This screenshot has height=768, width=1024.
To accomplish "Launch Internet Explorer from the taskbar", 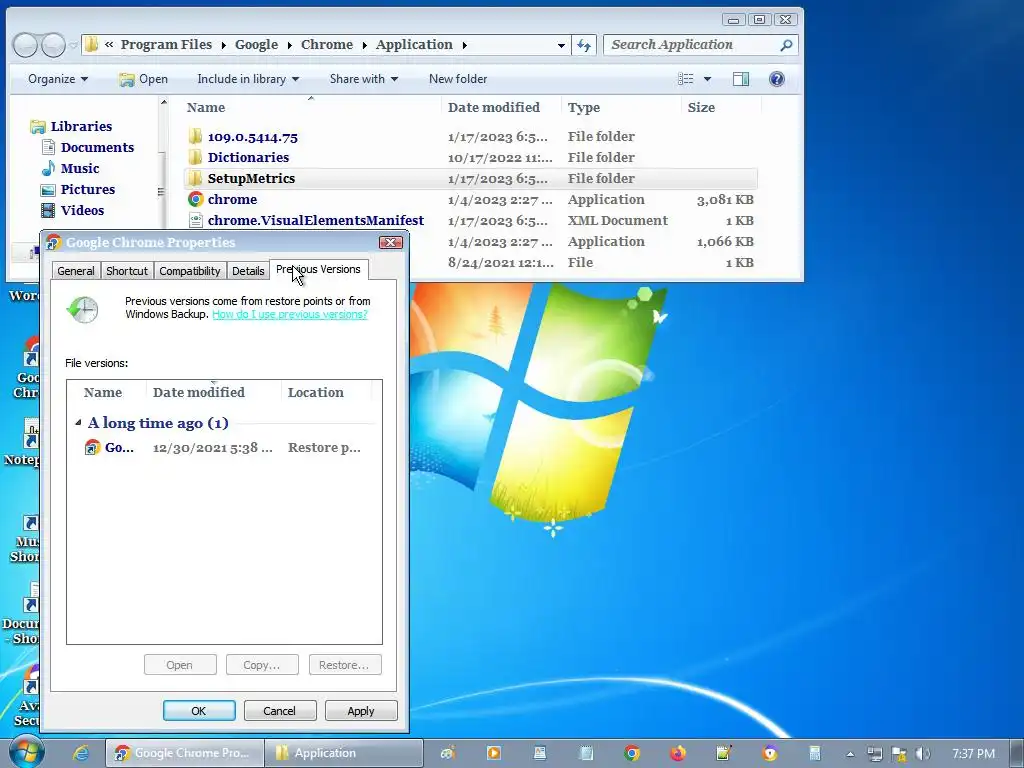I will pyautogui.click(x=81, y=753).
